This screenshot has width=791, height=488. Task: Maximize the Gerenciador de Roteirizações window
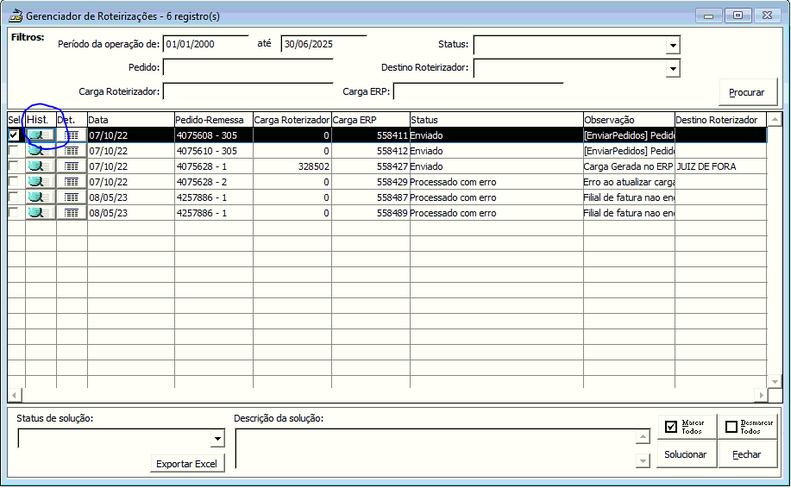pyautogui.click(x=738, y=16)
